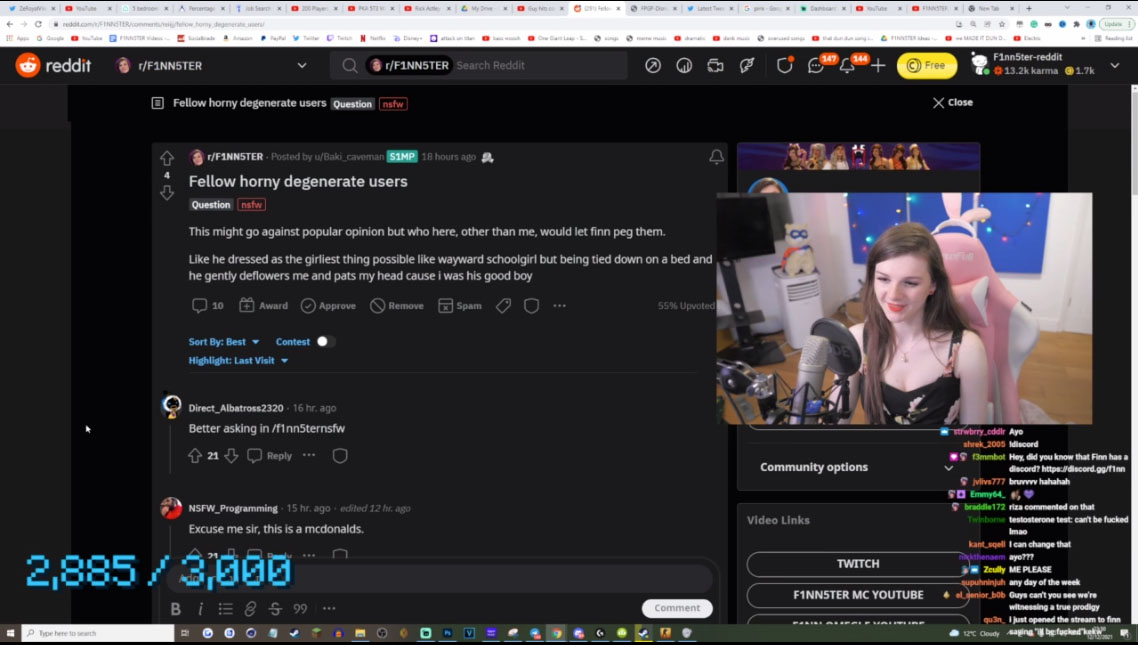
Task: Open the post's three-dot more options
Action: point(560,305)
